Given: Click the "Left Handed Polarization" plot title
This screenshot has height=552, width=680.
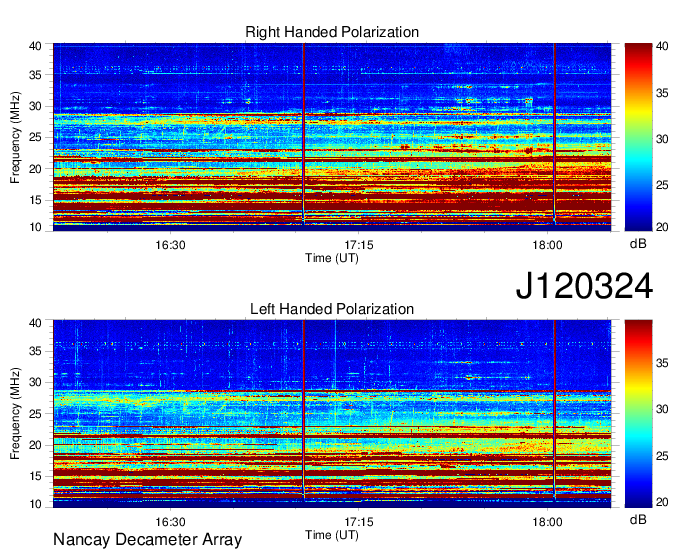Looking at the screenshot, I should tap(332, 309).
